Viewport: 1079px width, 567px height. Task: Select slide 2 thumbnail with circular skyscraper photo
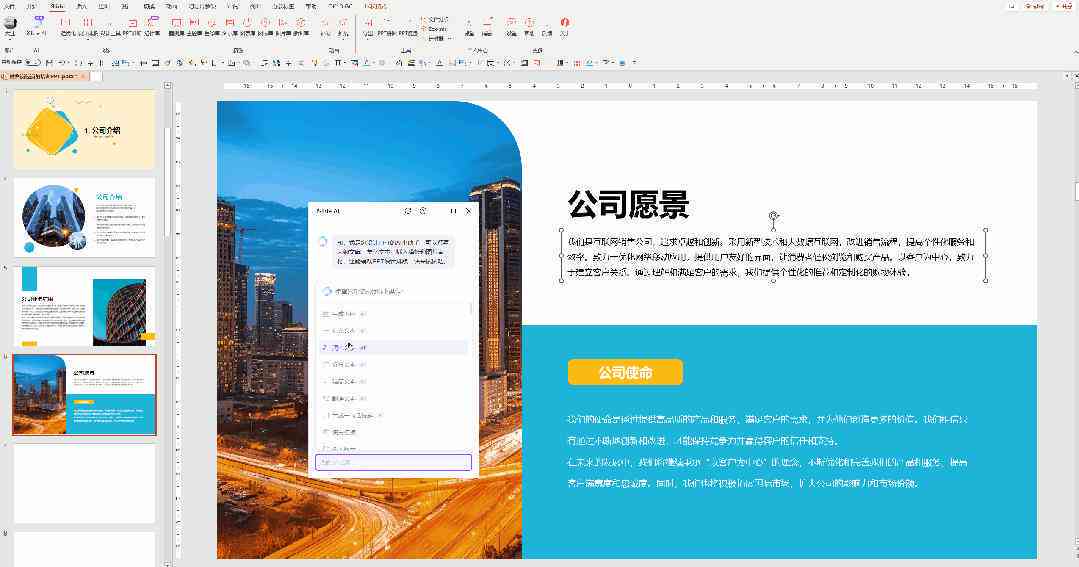pos(84,217)
